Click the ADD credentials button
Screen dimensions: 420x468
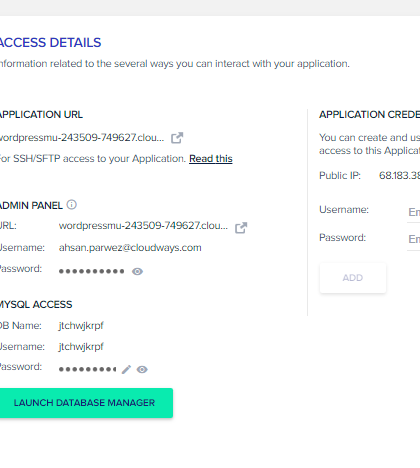pyautogui.click(x=353, y=278)
